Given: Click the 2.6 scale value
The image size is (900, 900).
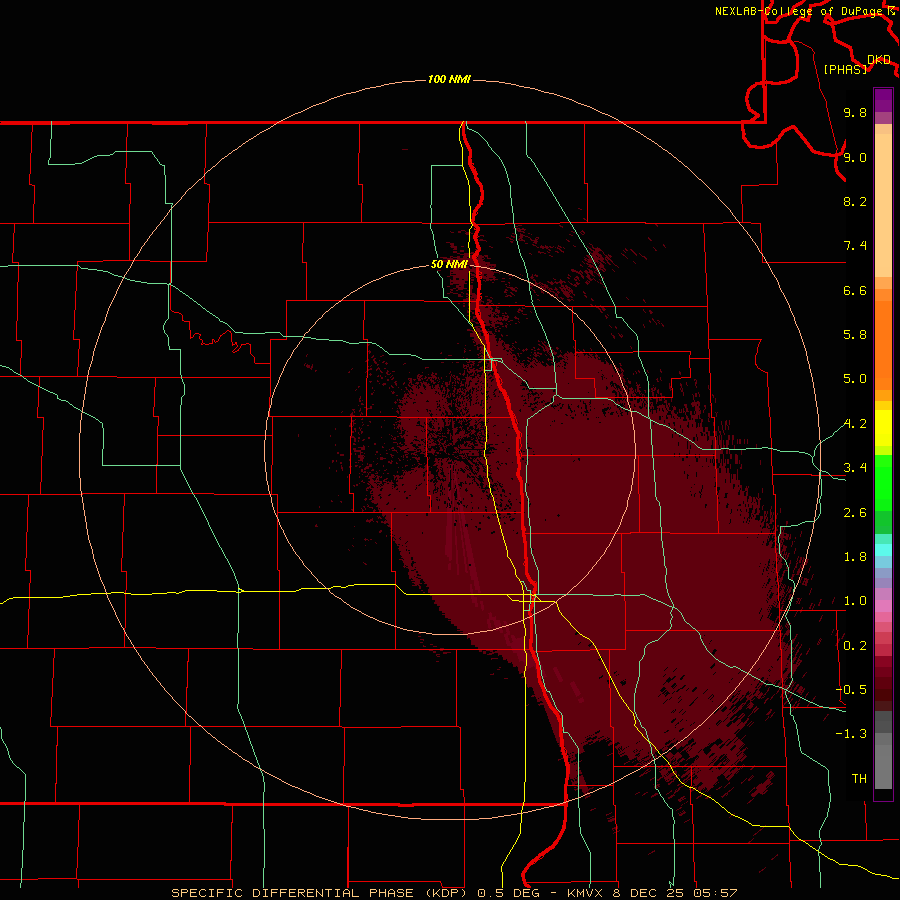Looking at the screenshot, I should pyautogui.click(x=855, y=512).
